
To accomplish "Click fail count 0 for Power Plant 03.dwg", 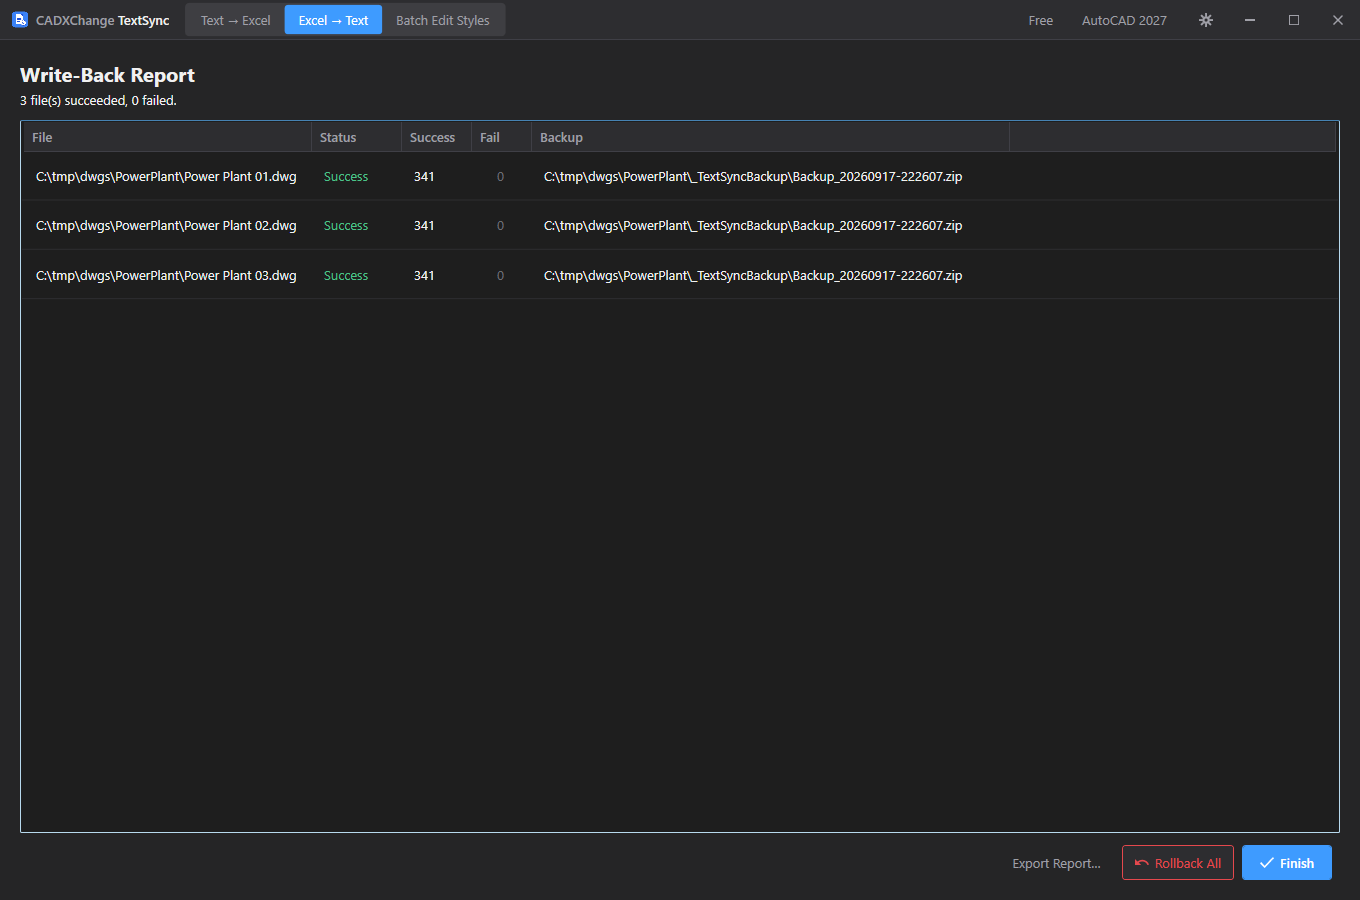I will [x=500, y=275].
